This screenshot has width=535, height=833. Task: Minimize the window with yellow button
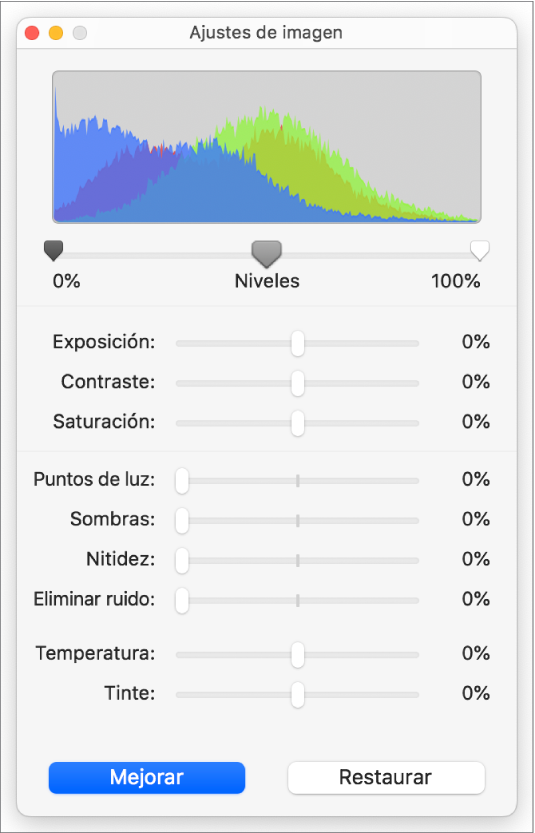click(56, 33)
